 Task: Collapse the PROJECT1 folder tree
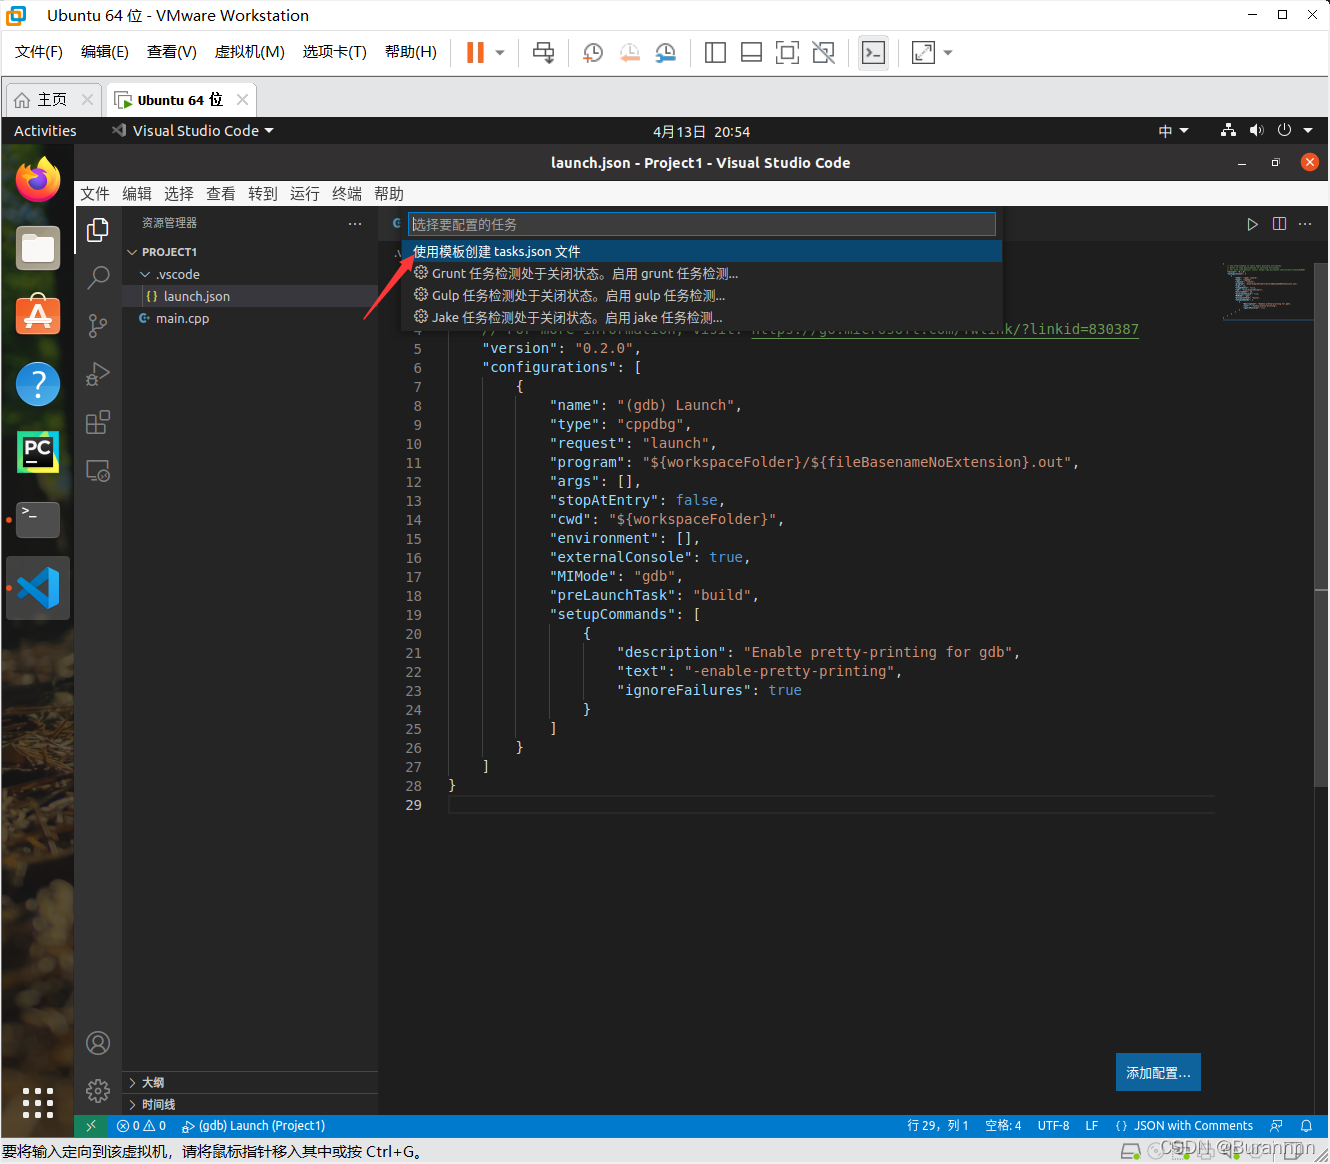tap(132, 252)
